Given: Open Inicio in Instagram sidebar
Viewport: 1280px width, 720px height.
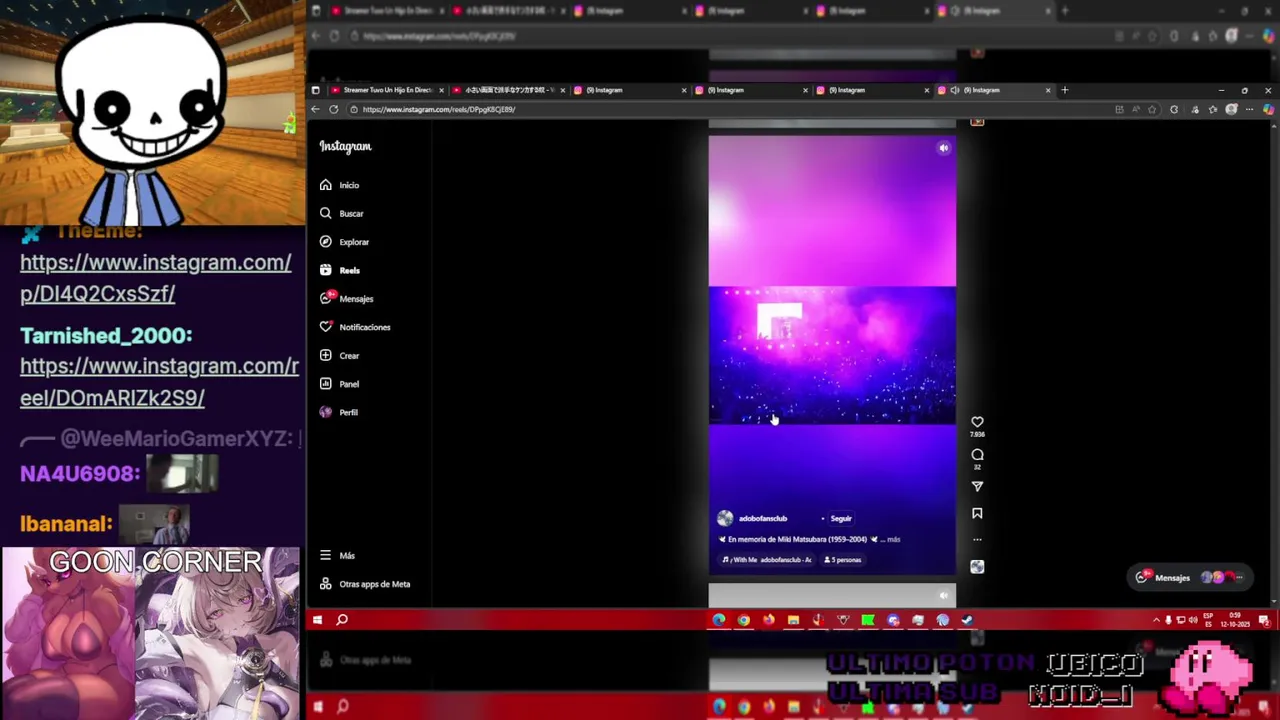Looking at the screenshot, I should click(340, 185).
